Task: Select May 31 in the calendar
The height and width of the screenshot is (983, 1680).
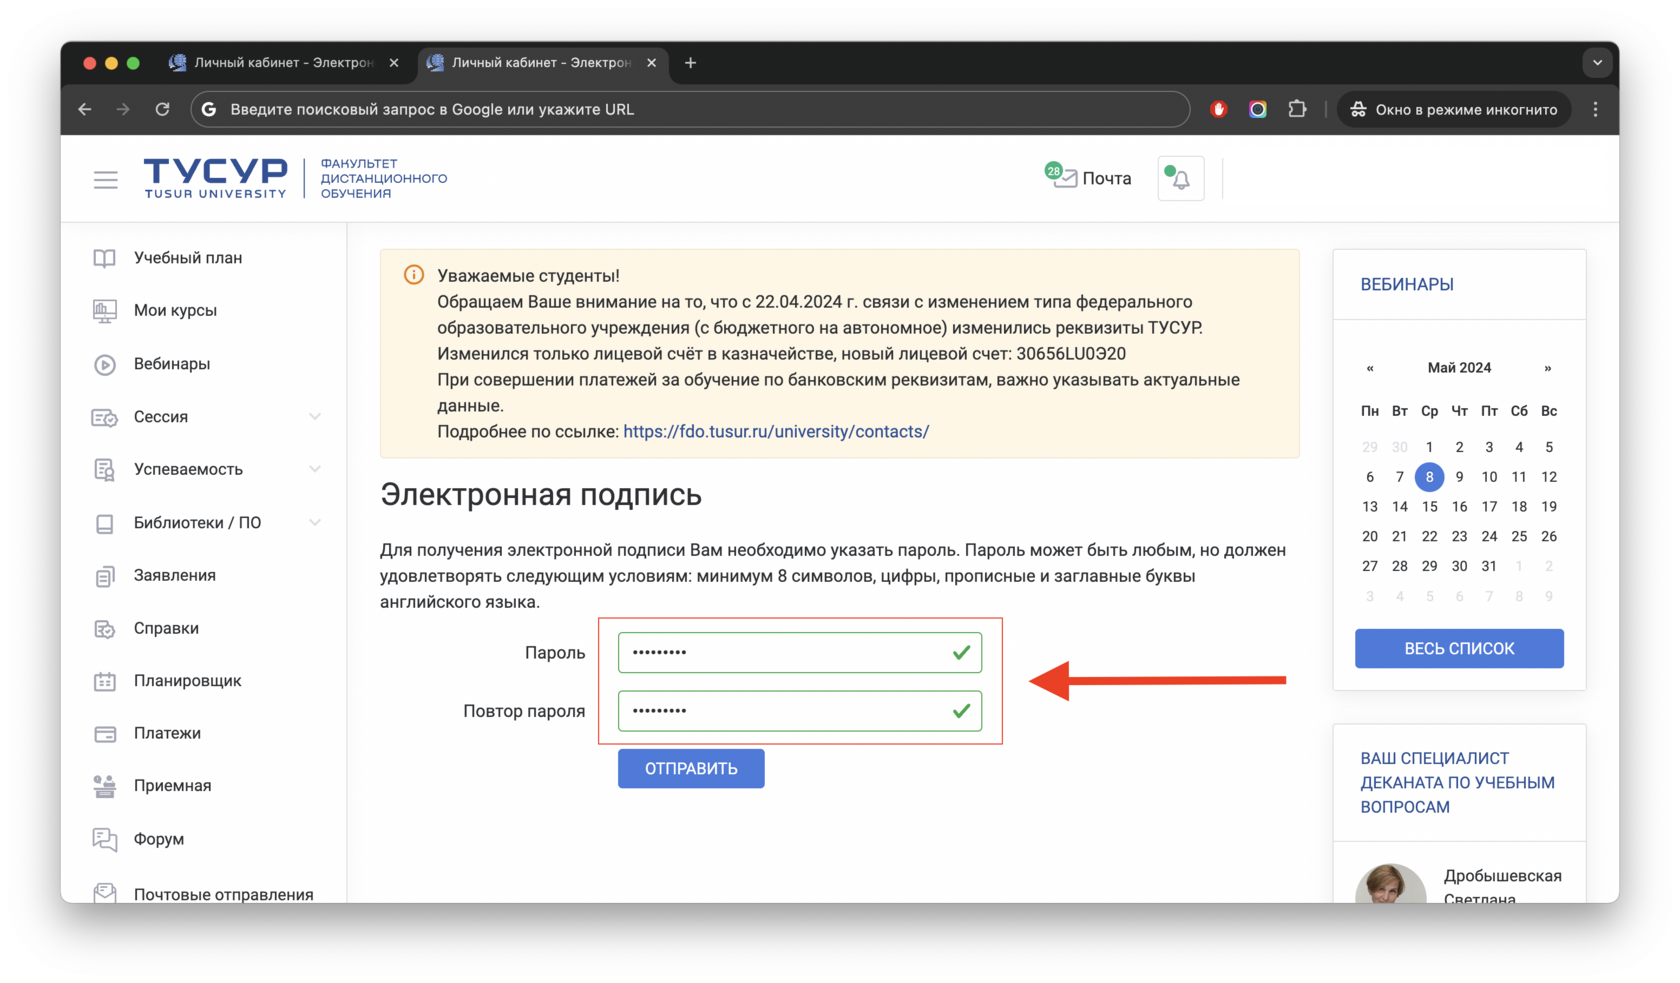Action: [x=1489, y=566]
